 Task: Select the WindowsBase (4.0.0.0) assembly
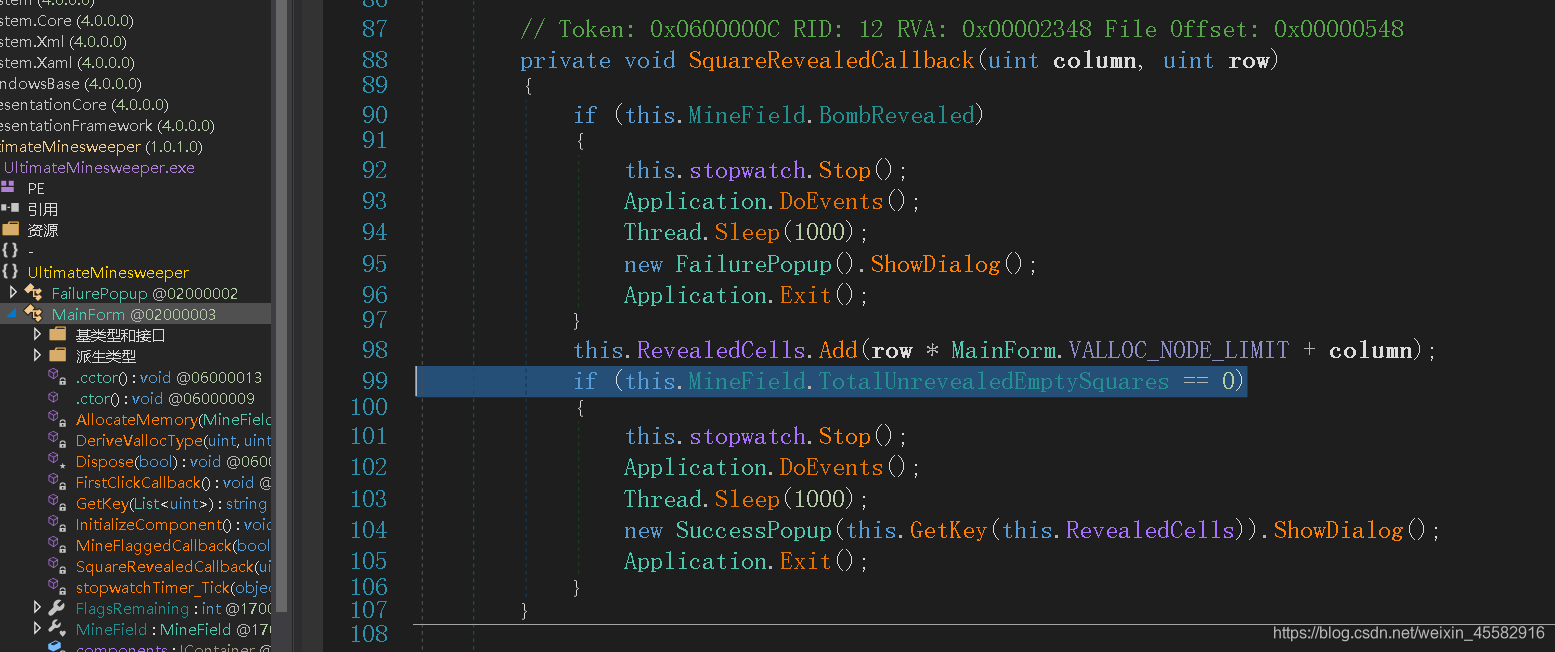pyautogui.click(x=71, y=83)
